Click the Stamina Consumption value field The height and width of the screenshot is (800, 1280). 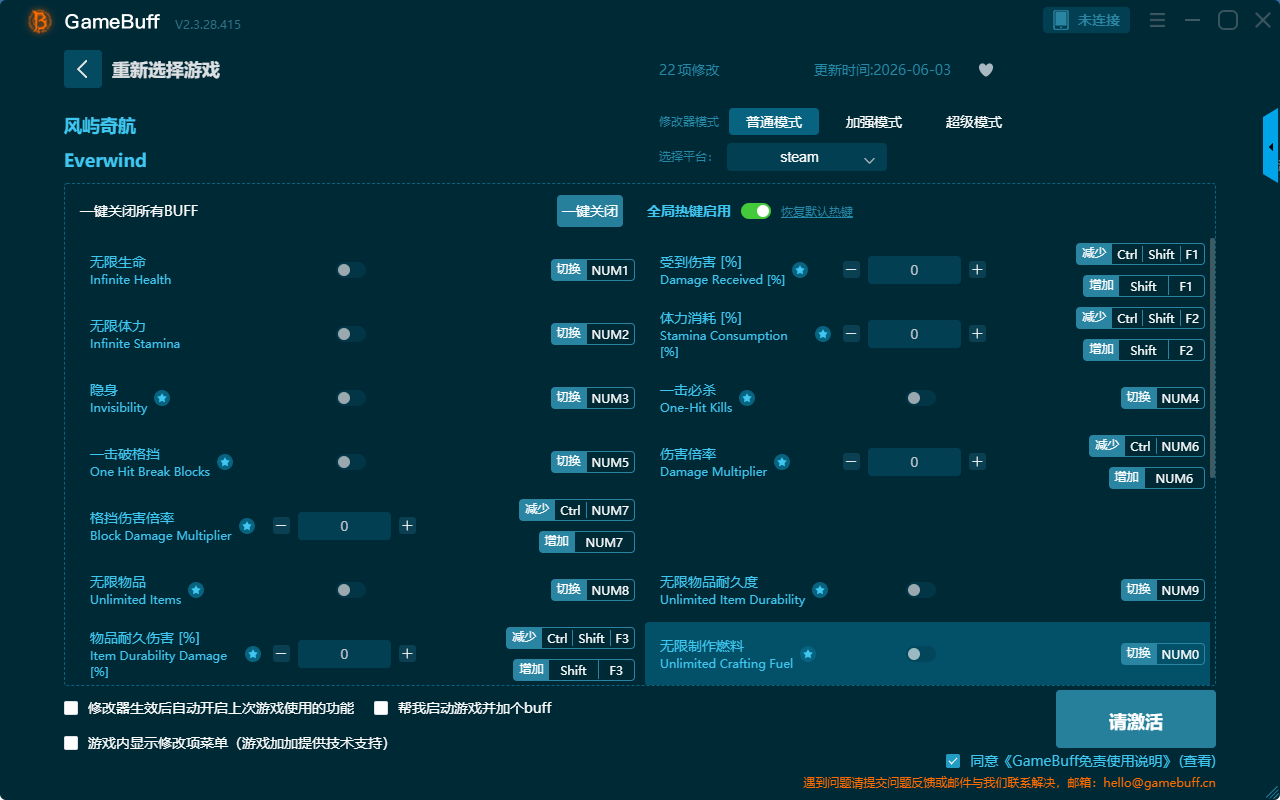pyautogui.click(x=914, y=334)
